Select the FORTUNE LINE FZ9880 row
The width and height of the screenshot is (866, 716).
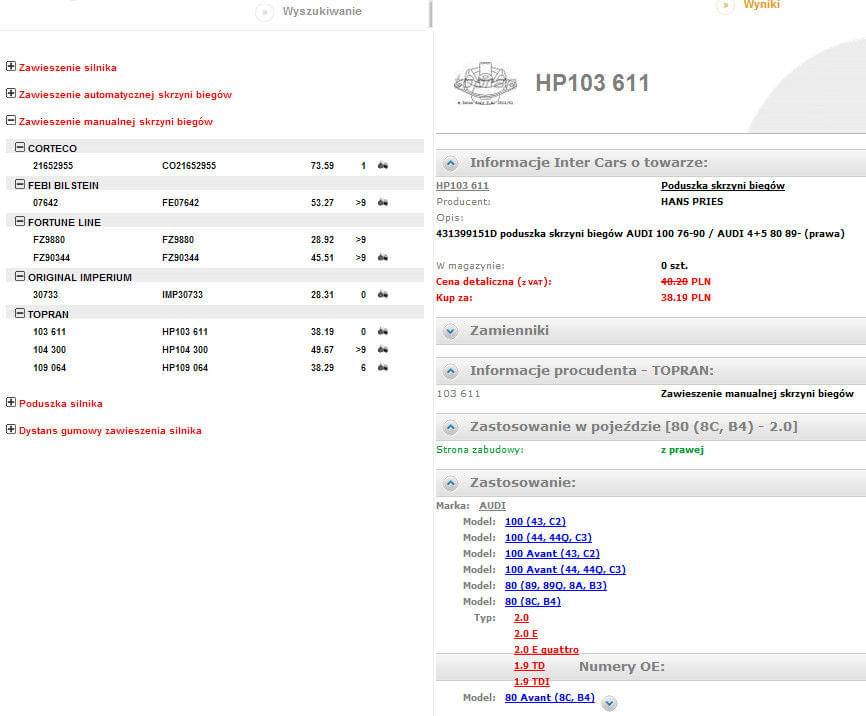215,239
